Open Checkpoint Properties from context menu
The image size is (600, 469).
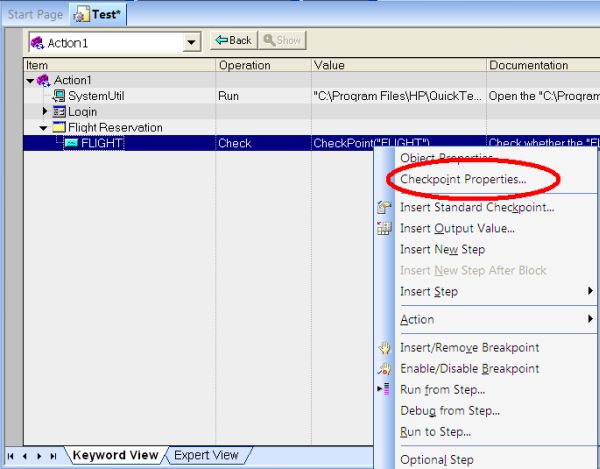pos(463,179)
